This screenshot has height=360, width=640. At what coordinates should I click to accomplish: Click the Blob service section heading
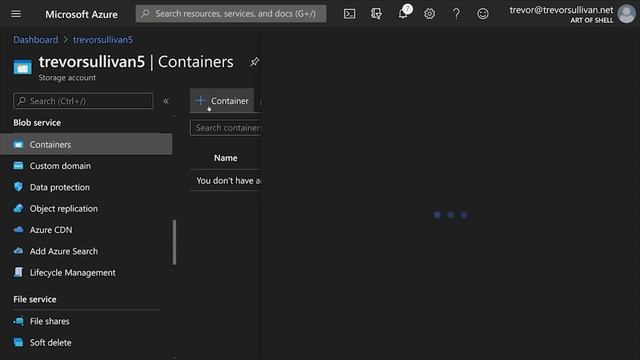pos(37,122)
